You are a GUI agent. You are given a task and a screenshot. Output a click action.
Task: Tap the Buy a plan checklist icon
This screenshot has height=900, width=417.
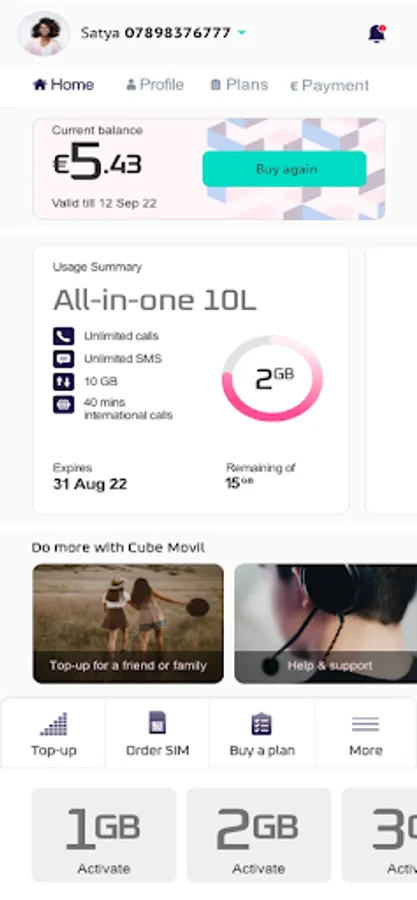[x=262, y=724]
